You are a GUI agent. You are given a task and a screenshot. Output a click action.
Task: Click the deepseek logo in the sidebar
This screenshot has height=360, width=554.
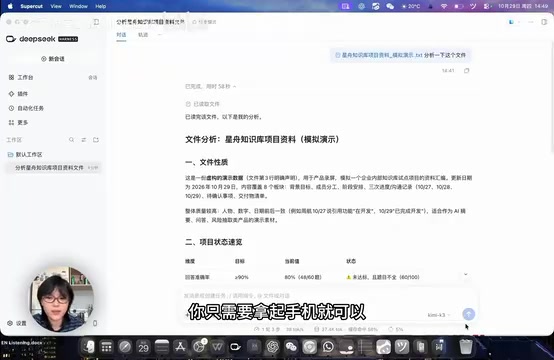(x=42, y=39)
